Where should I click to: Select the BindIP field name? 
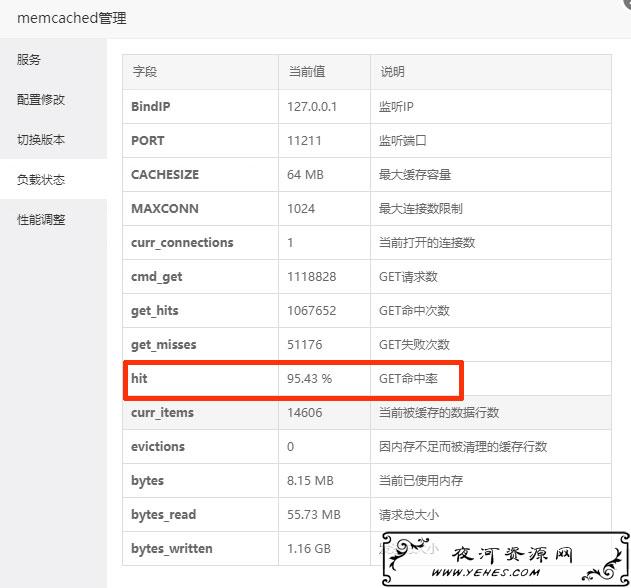pyautogui.click(x=151, y=107)
